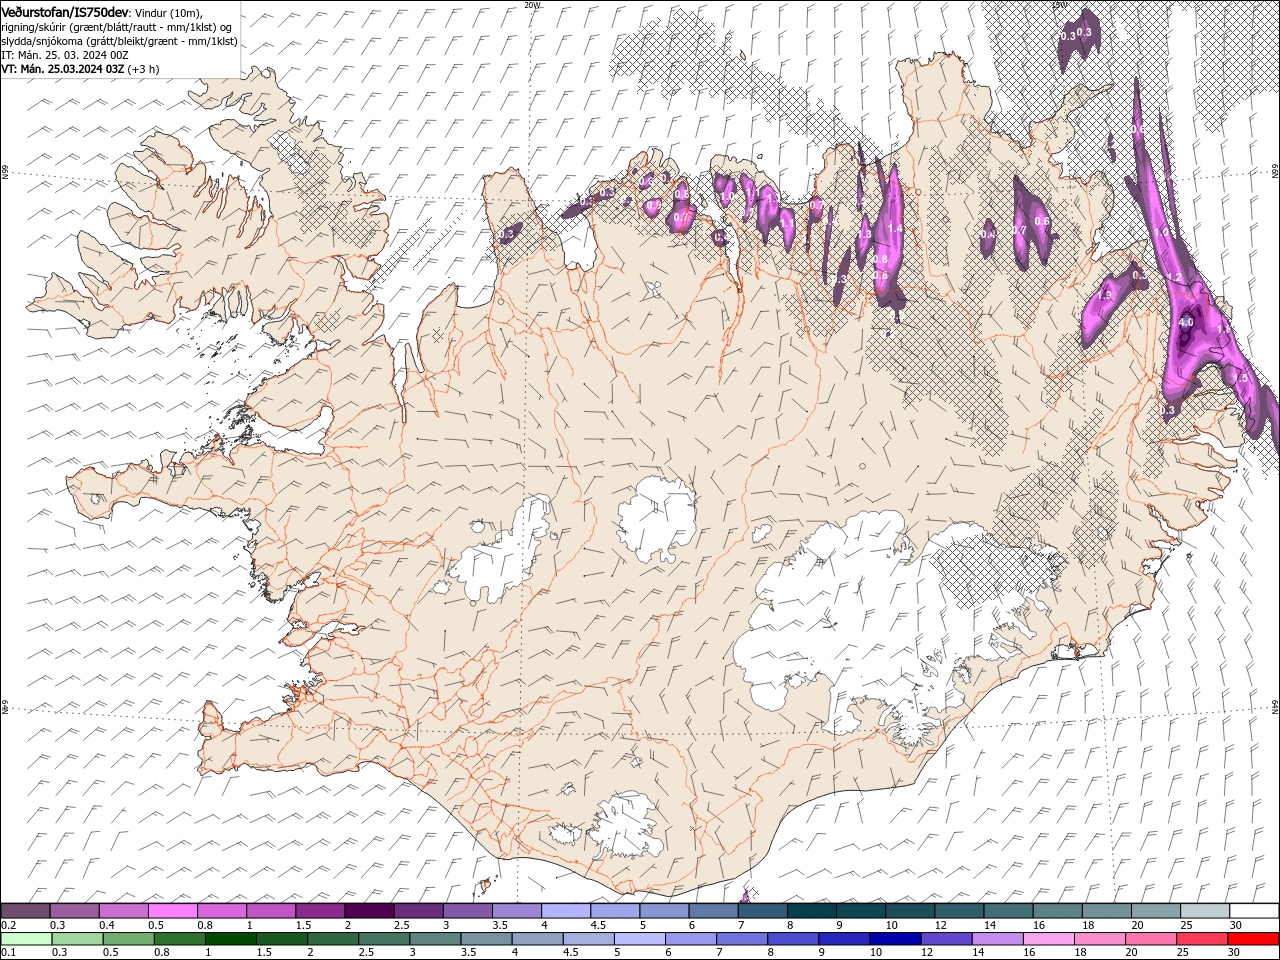Pick the darkest purple snow swatch labeled 2
The width and height of the screenshot is (1280, 960).
(369, 910)
